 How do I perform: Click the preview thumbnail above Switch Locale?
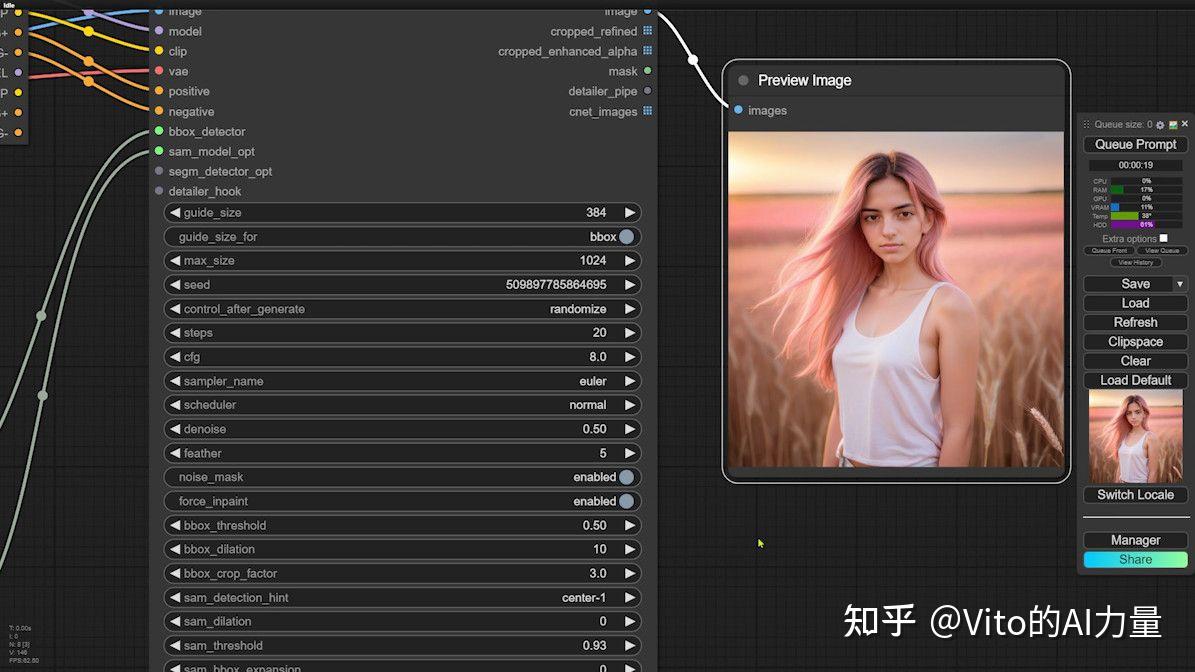(1135, 437)
